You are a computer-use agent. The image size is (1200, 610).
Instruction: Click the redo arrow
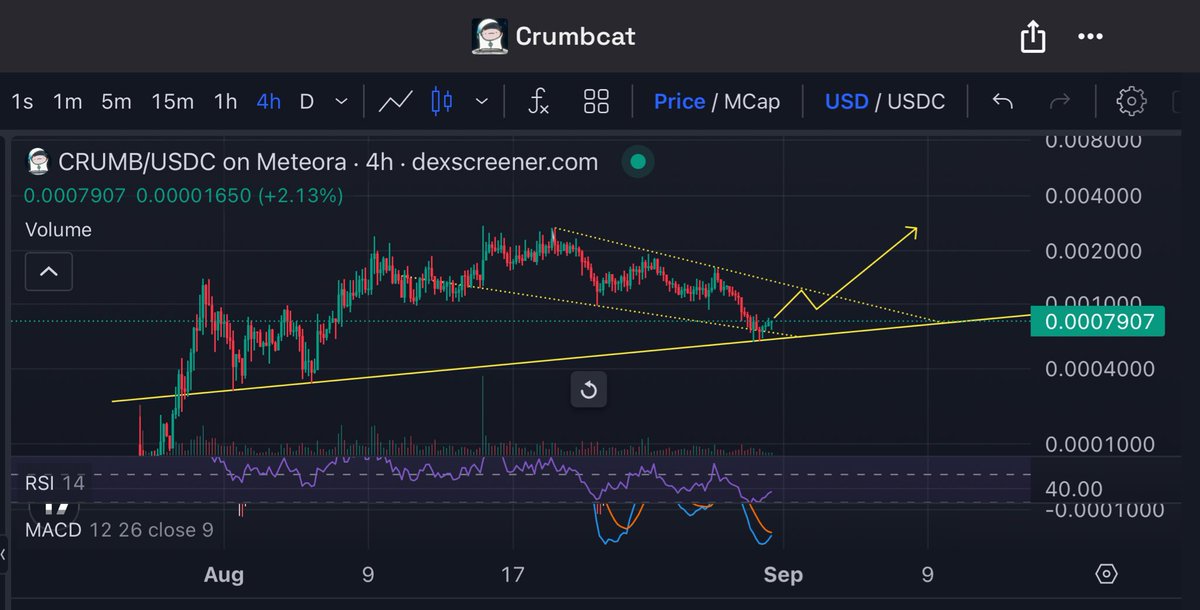click(x=1059, y=101)
